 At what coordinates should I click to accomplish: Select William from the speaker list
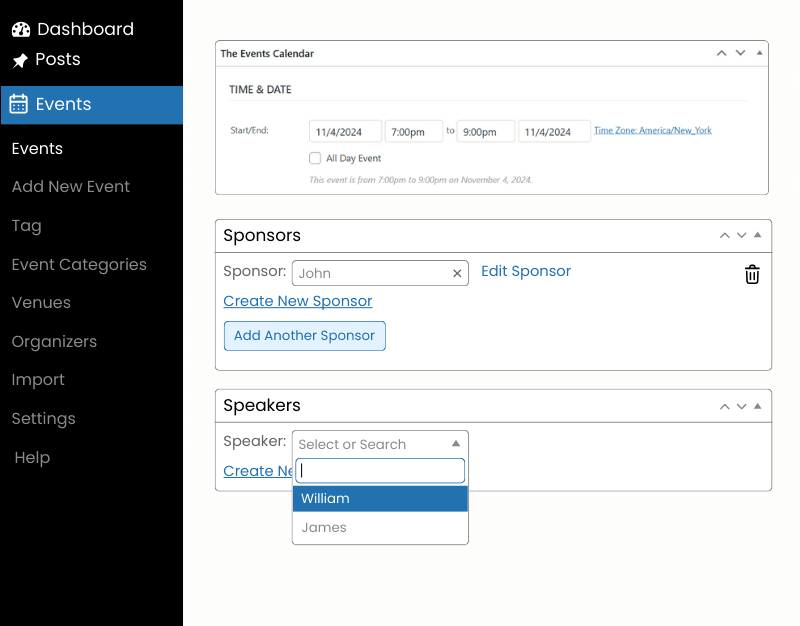380,498
